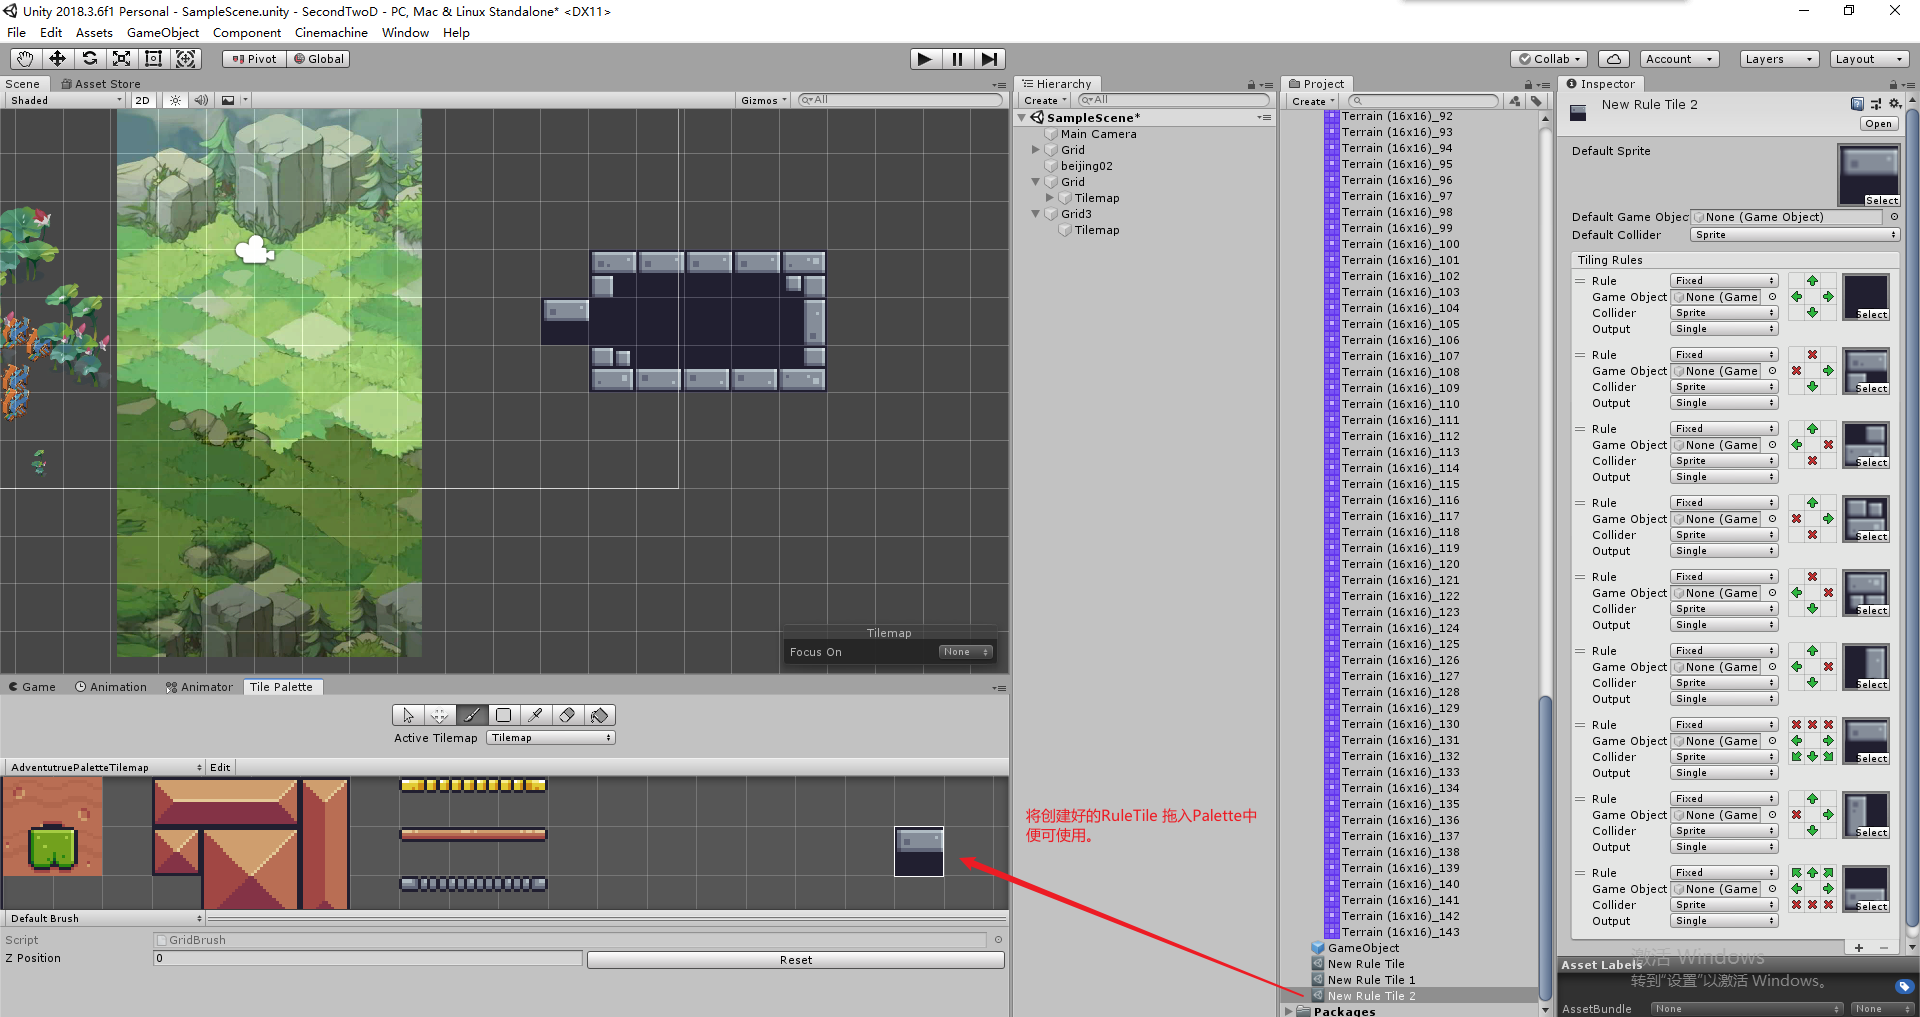Add a new tiling rule with plus

coord(1859,948)
